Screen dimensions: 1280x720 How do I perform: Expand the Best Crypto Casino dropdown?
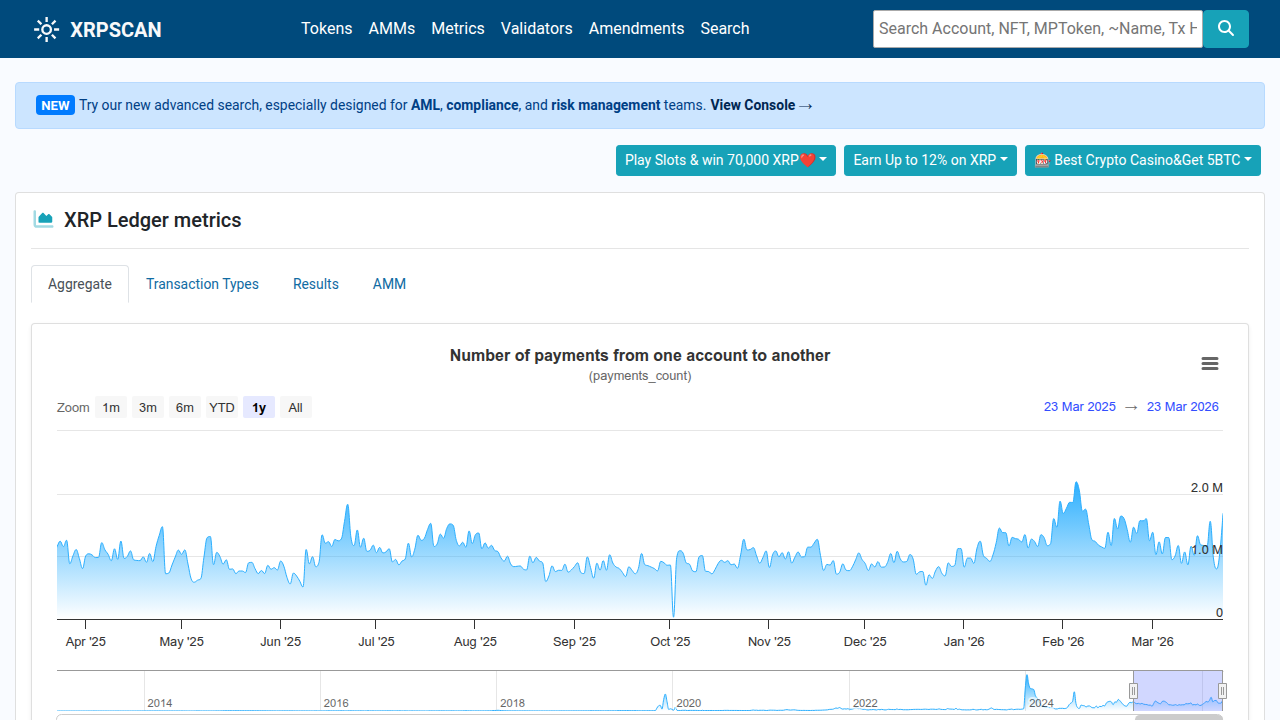click(1249, 160)
